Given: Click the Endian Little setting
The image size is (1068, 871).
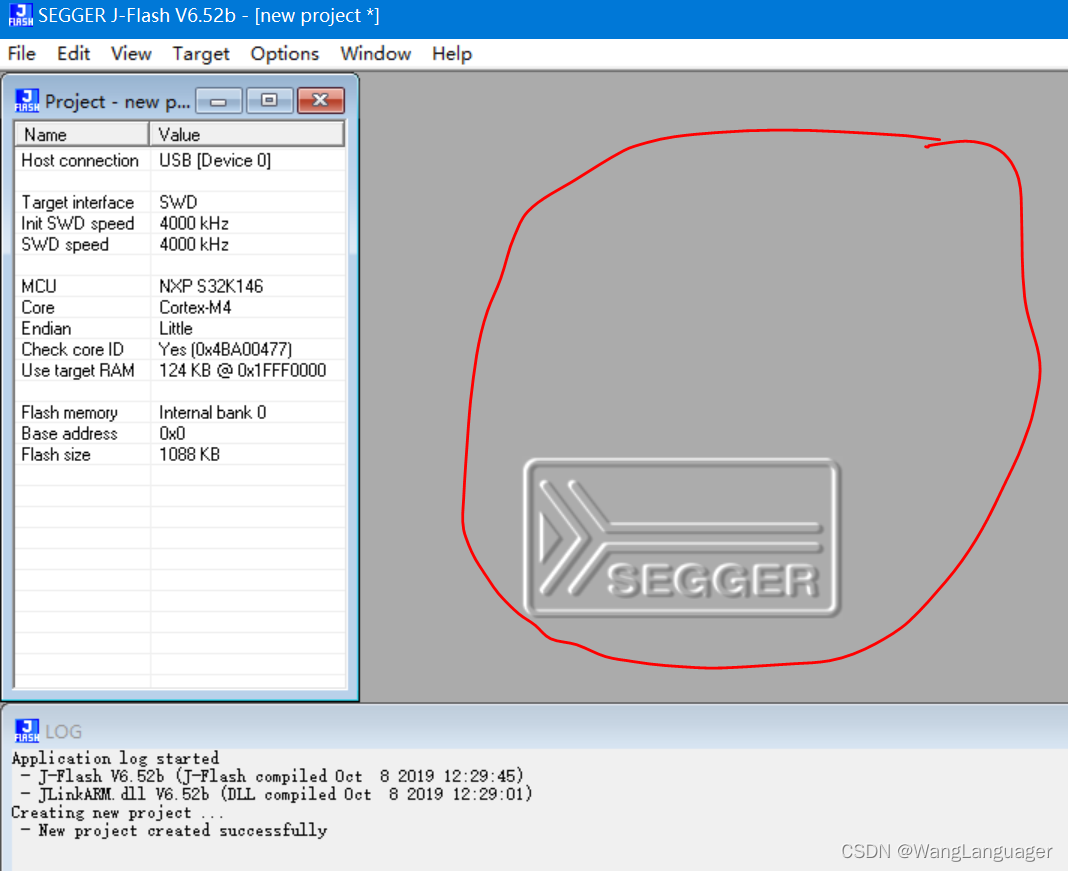Looking at the screenshot, I should 175,328.
